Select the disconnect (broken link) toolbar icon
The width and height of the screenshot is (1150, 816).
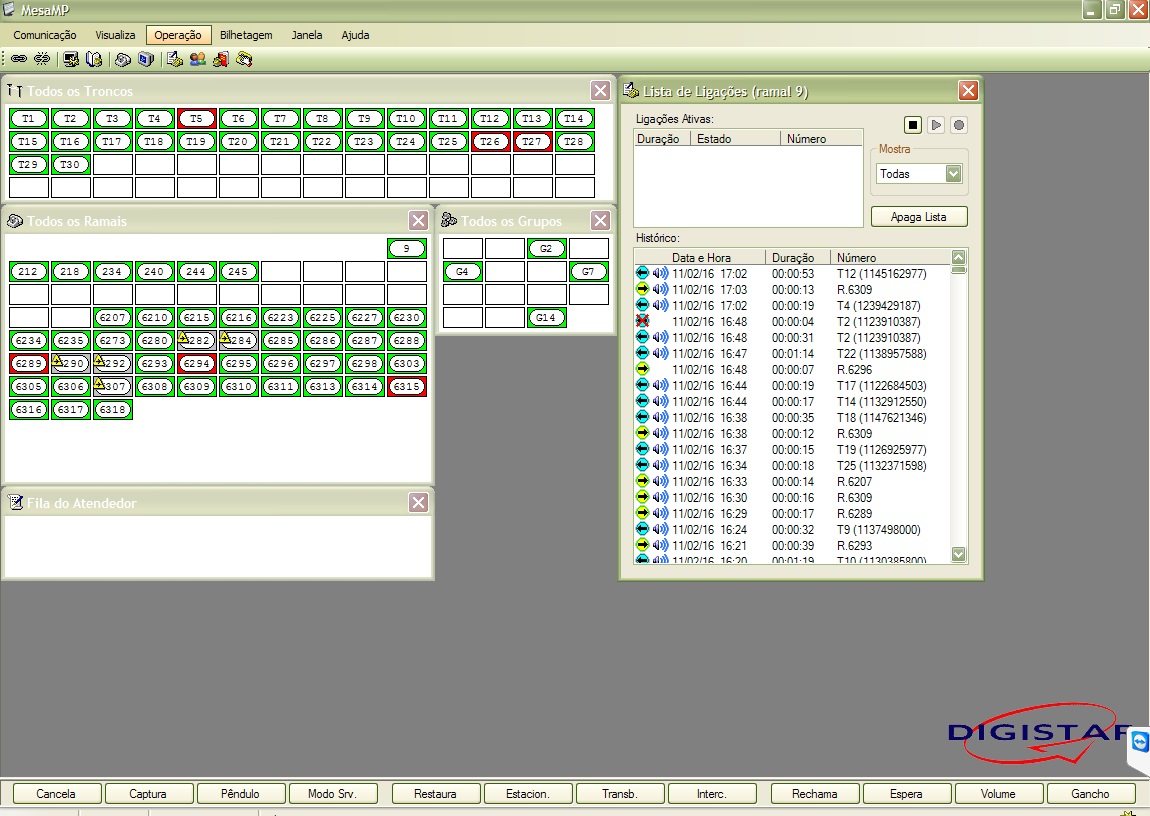[x=43, y=58]
